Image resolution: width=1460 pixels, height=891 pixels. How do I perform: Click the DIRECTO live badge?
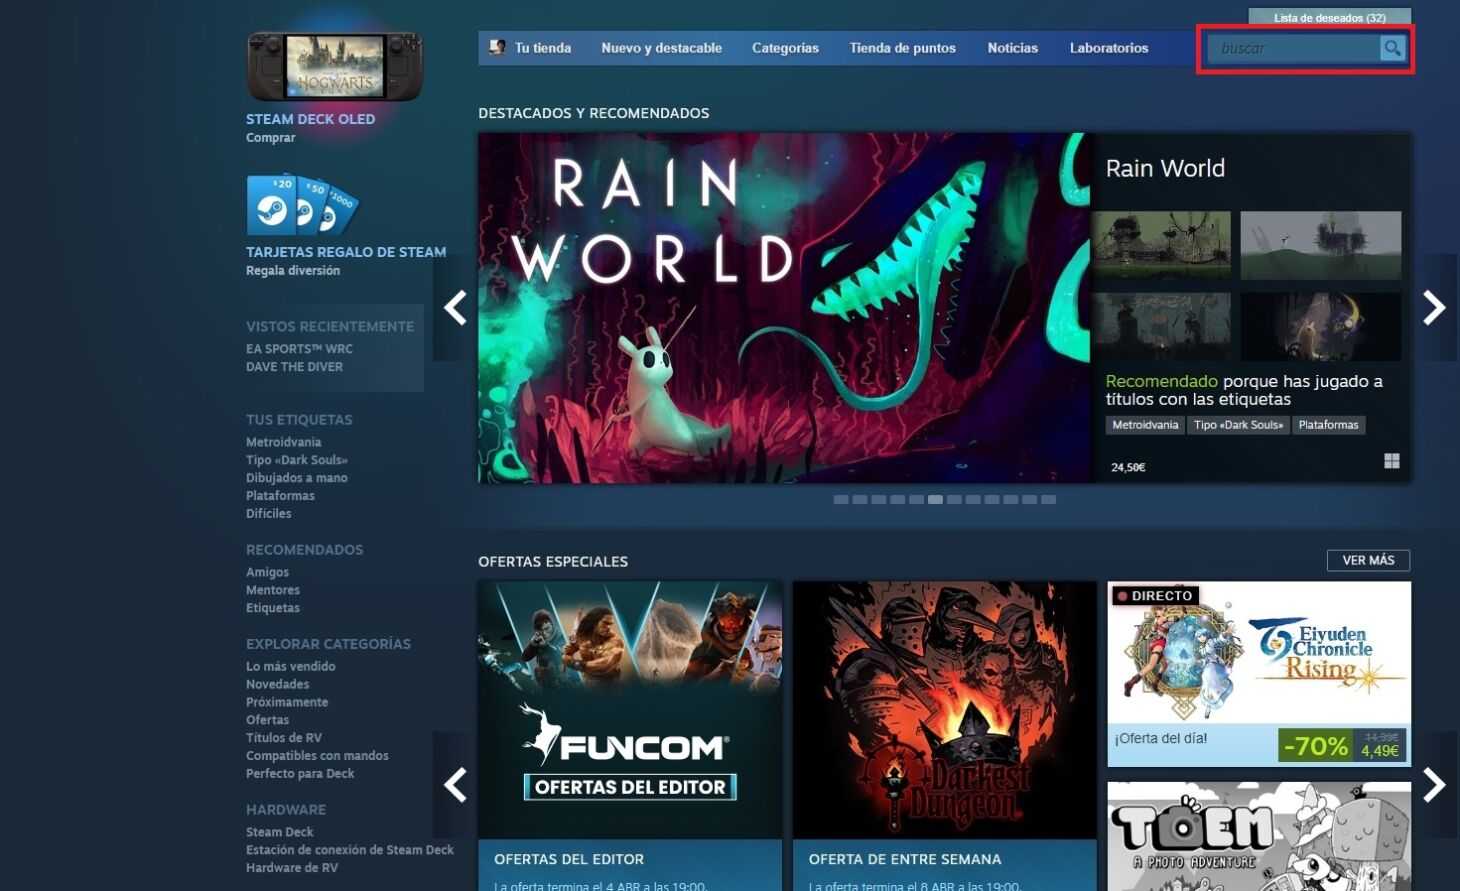1155,595
